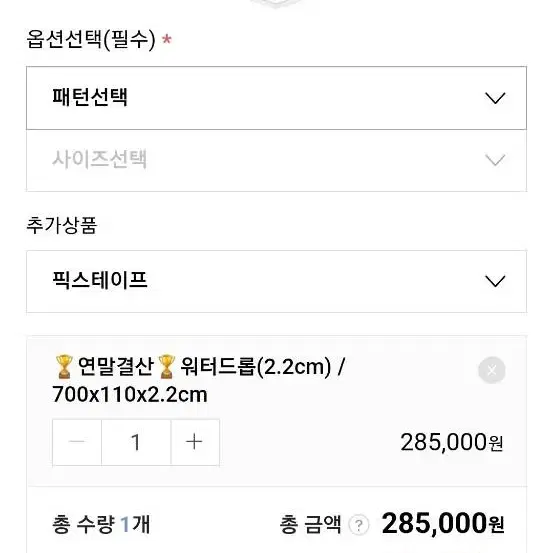
Task: Open the 총 금액 help question icon
Action: 359,525
